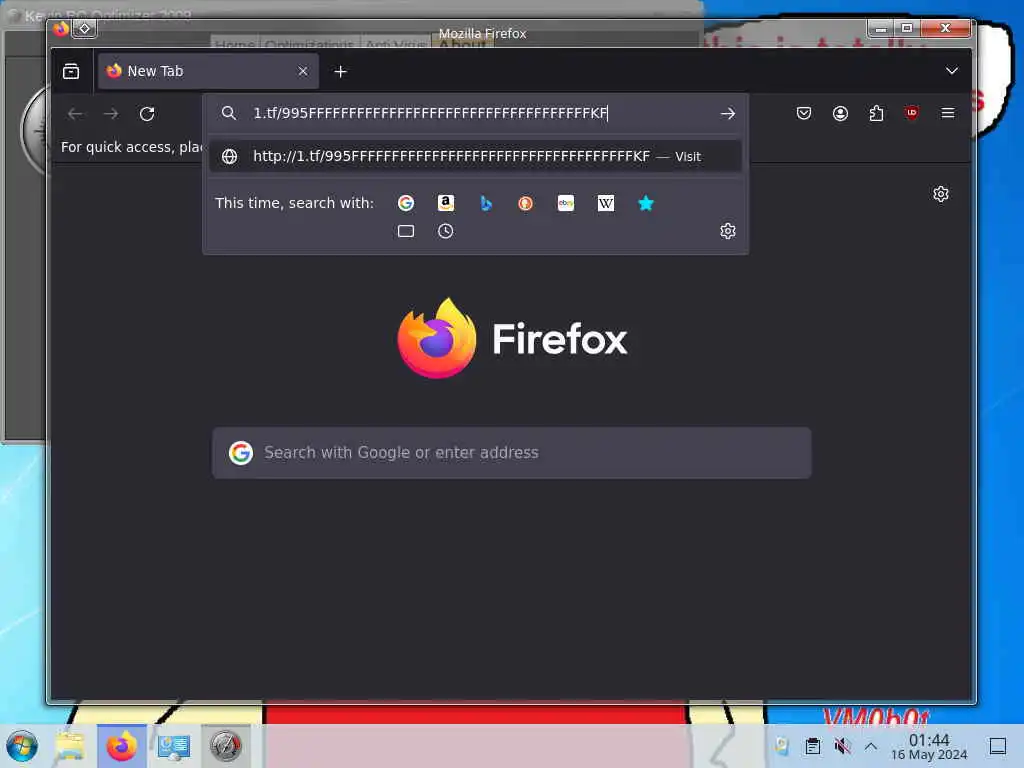
Task: Open the Windows Start orb
Action: tap(22, 745)
